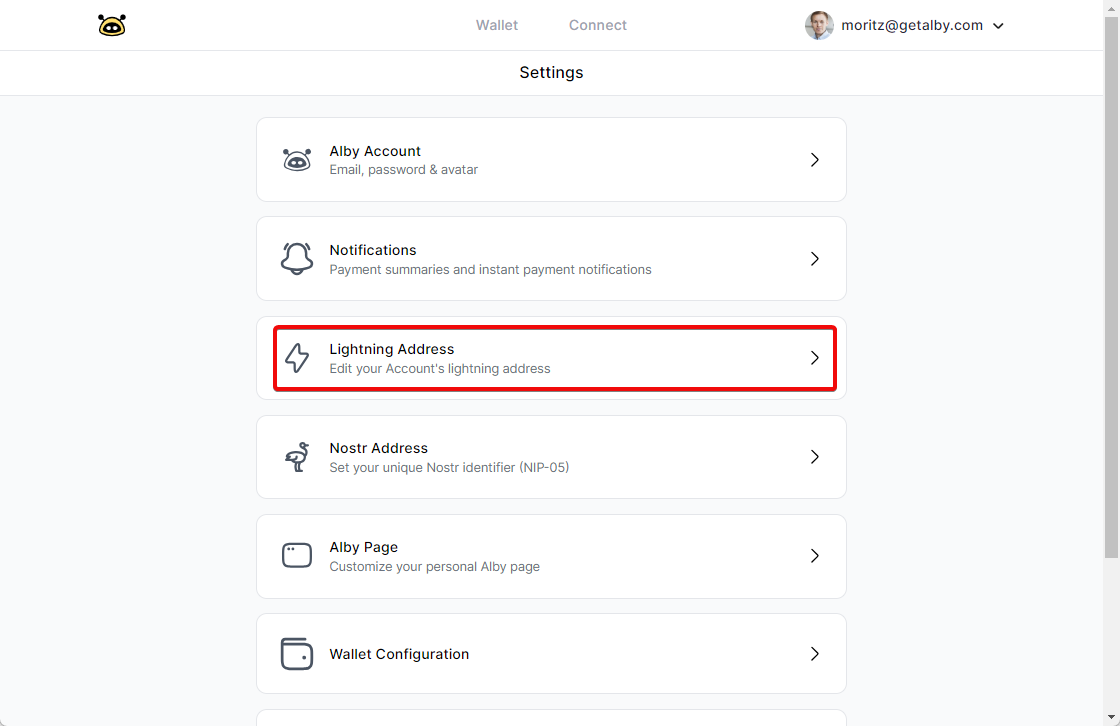This screenshot has width=1120, height=726.
Task: Expand the Wallet Configuration row chevron
Action: [814, 654]
